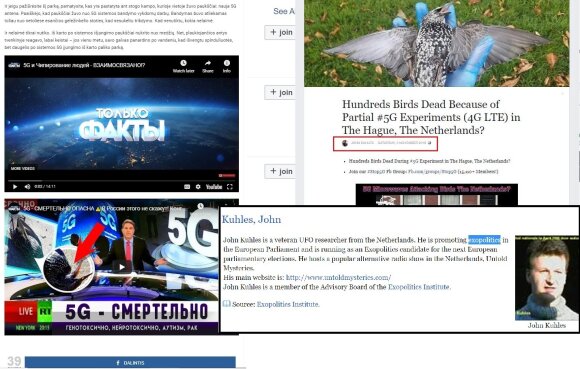The image size is (580, 369).
Task: Click the lowest '+ join' button
Action: pyautogui.click(x=280, y=171)
